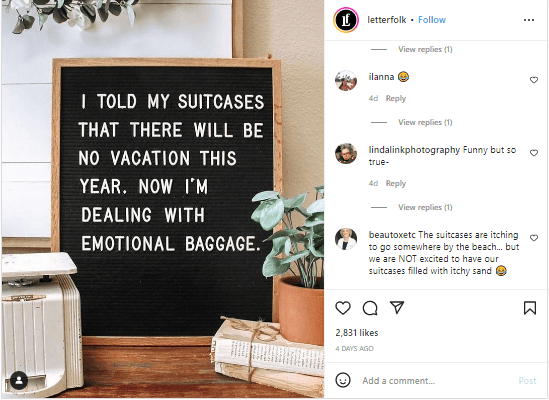Expand replies under lindalinkphotography's comment

[425, 207]
